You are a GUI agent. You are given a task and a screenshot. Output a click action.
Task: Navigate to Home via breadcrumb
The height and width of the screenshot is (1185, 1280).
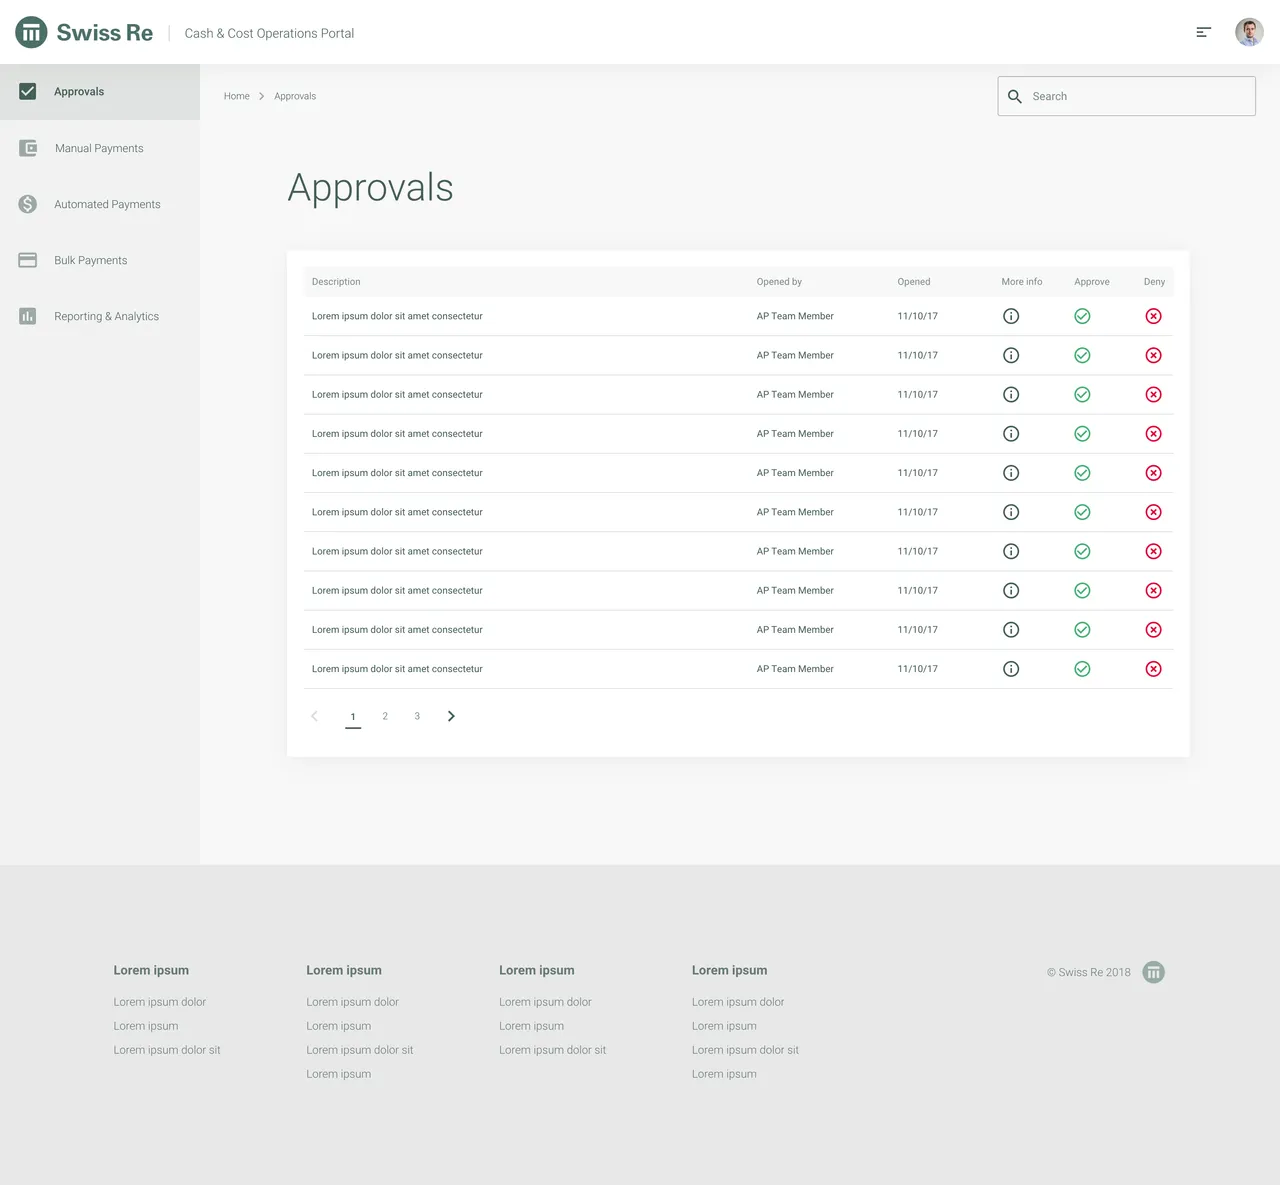[237, 96]
